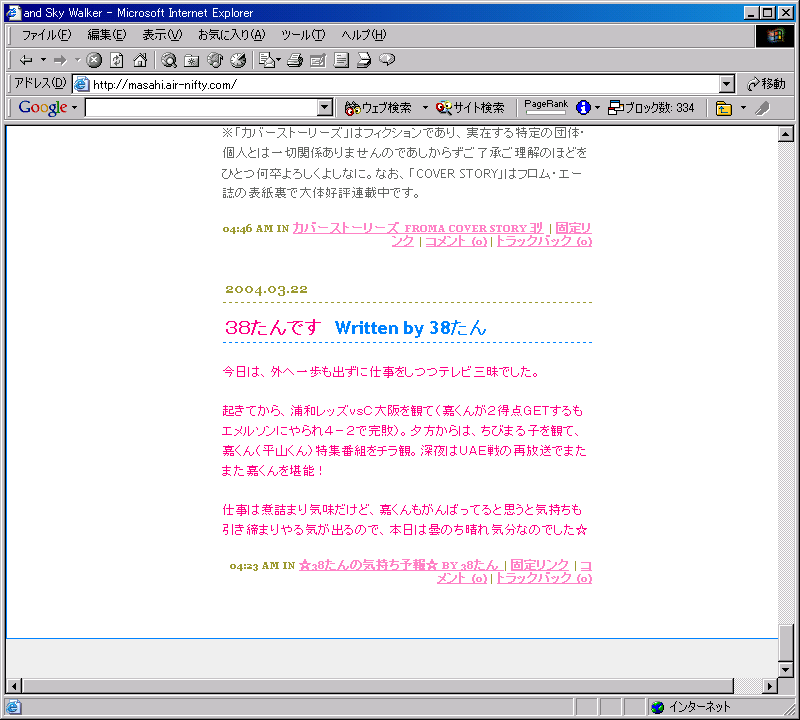Click the post title 38たんです
The image size is (800, 720).
[273, 327]
